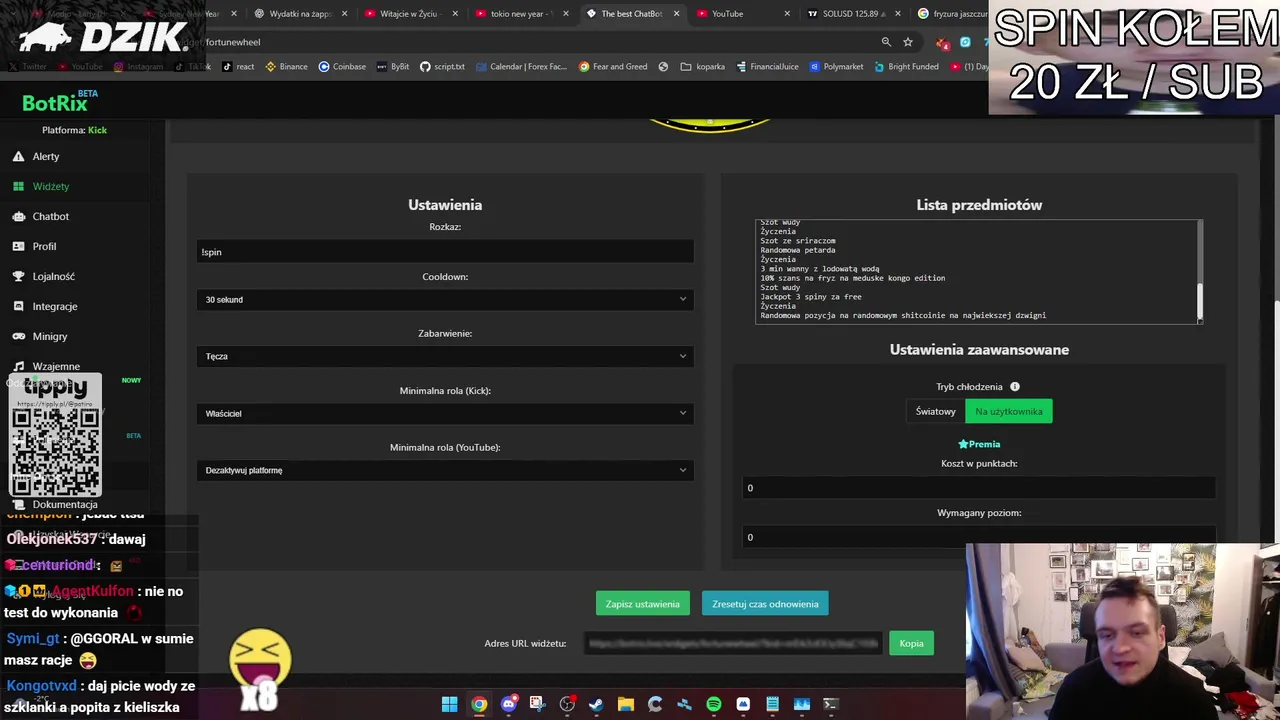Open the Polymarket bookmark

click(836, 66)
